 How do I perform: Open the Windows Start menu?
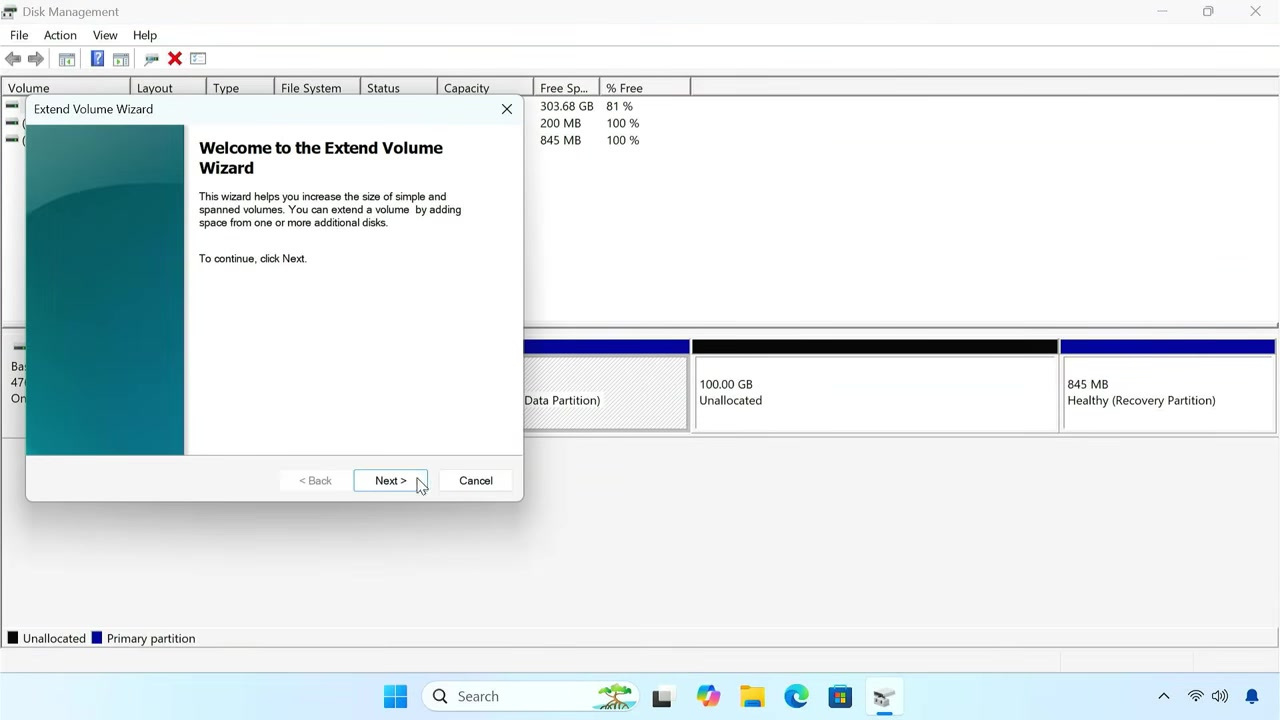(395, 696)
